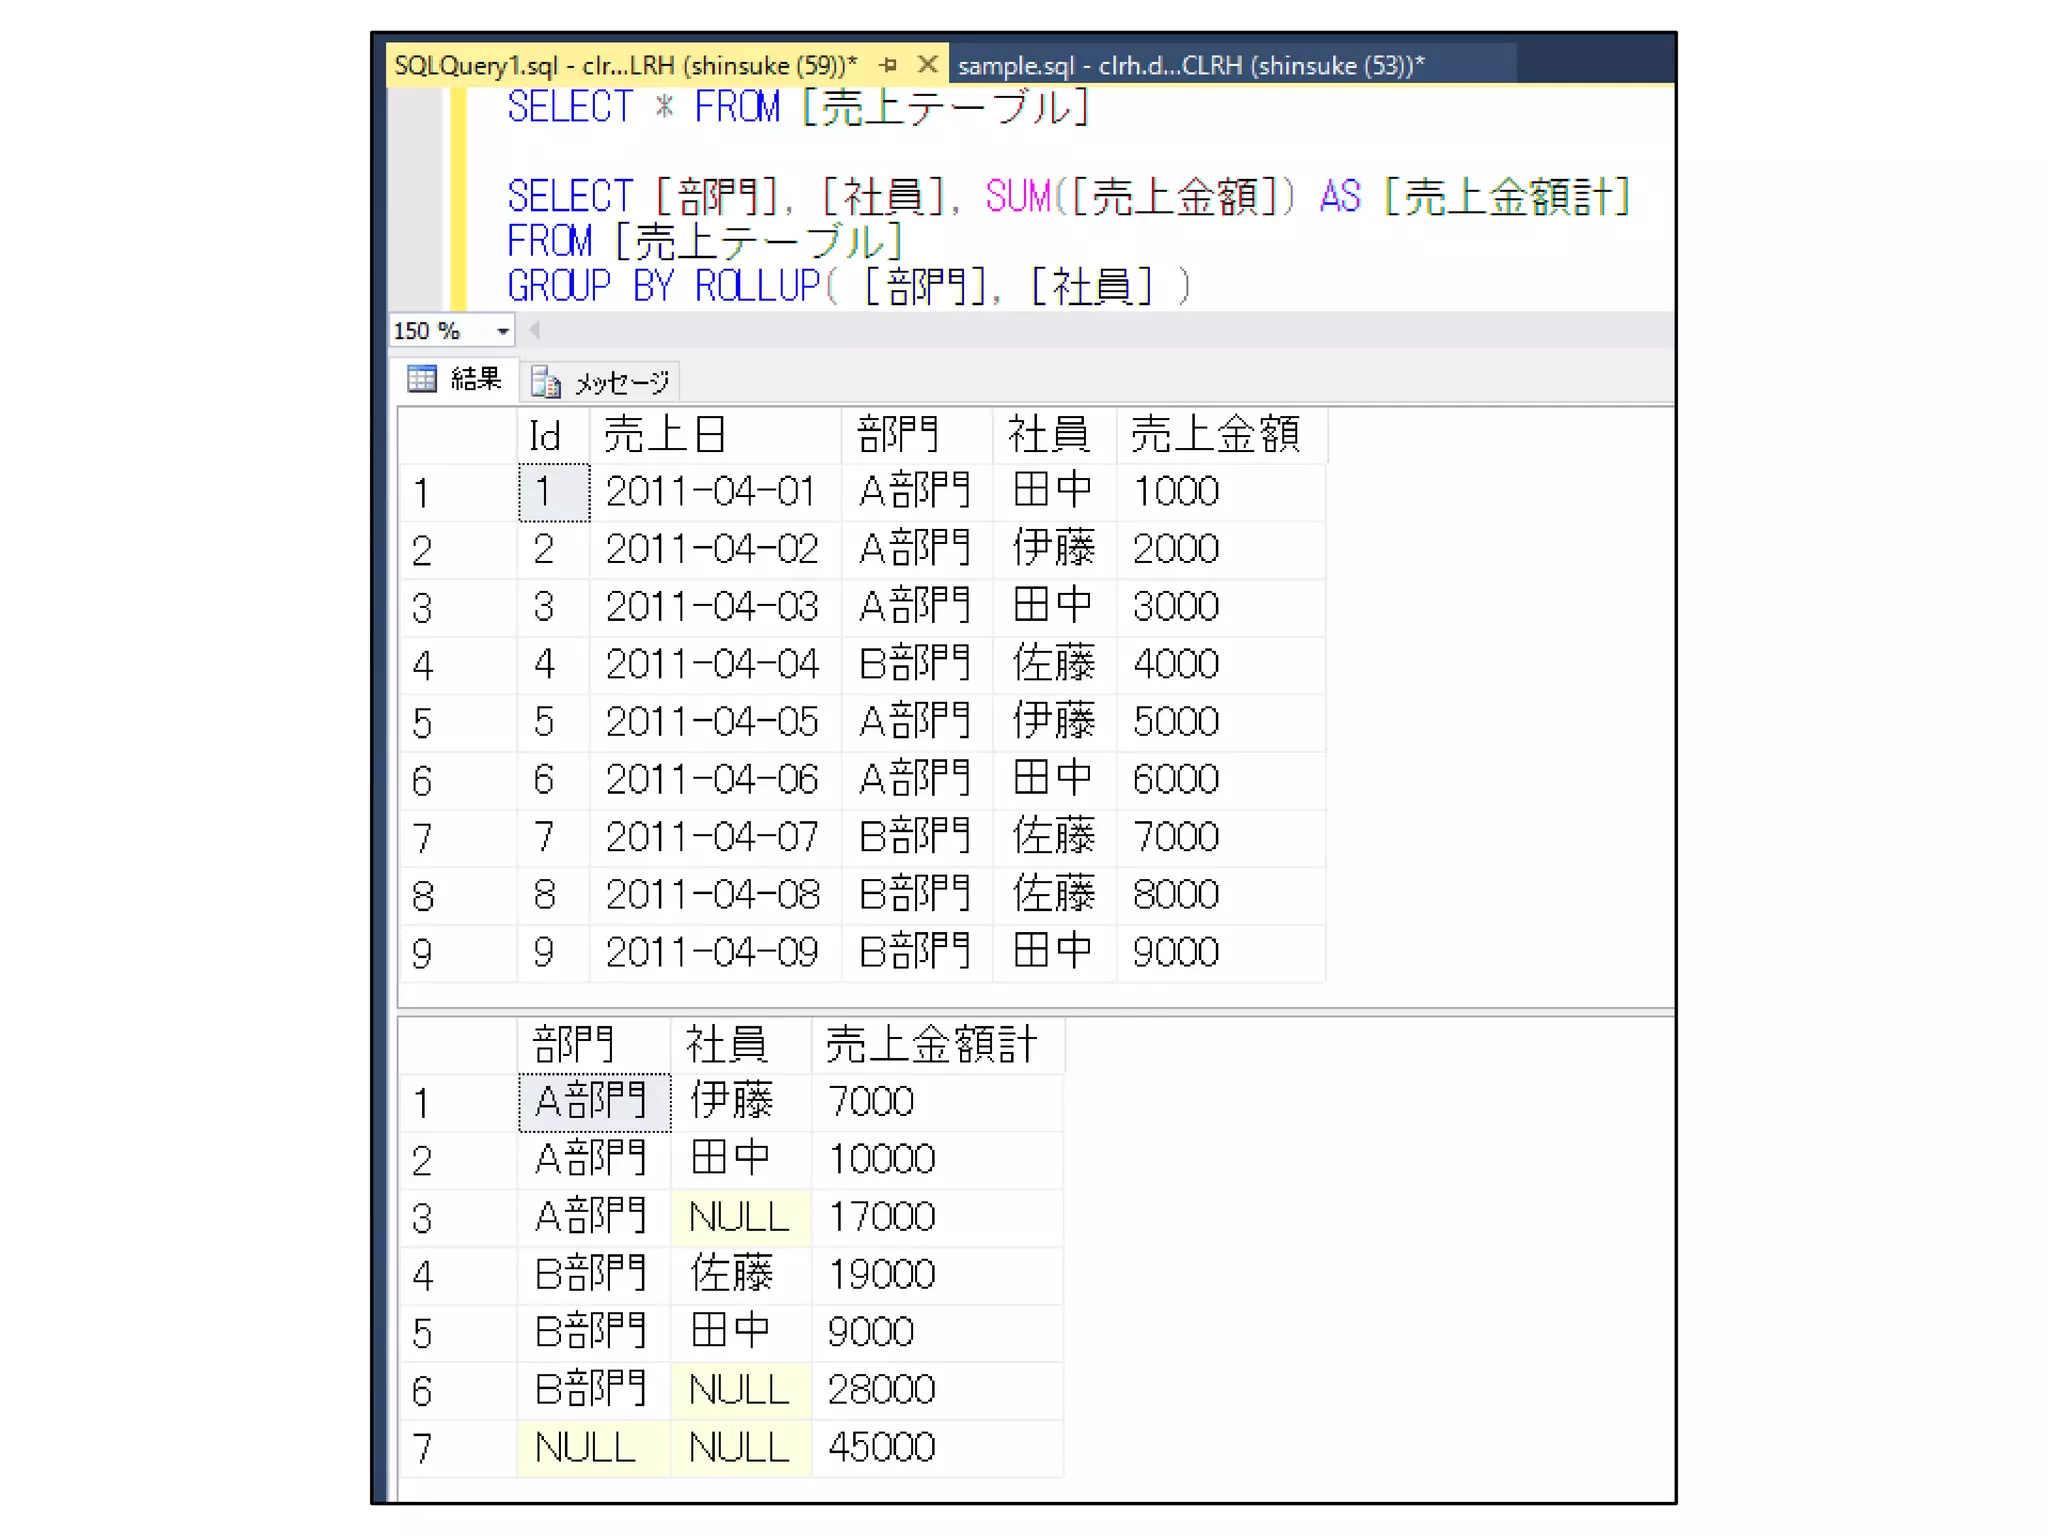
Task: Click cell containing 2011-04-07
Action: click(x=712, y=838)
